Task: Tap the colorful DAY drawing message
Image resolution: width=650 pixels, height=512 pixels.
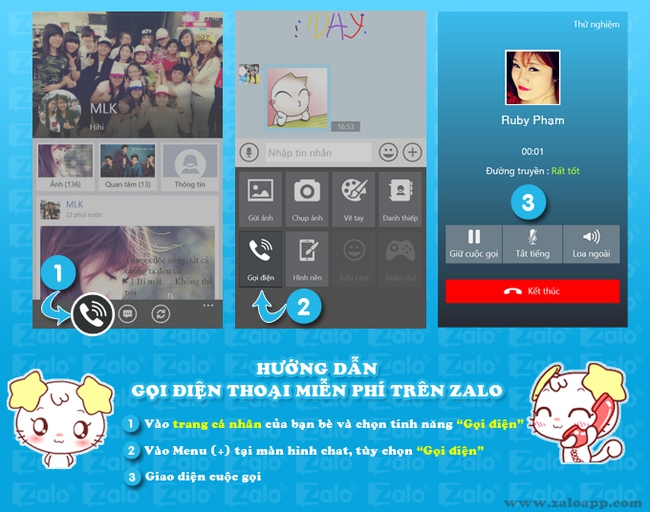Action: click(x=330, y=26)
